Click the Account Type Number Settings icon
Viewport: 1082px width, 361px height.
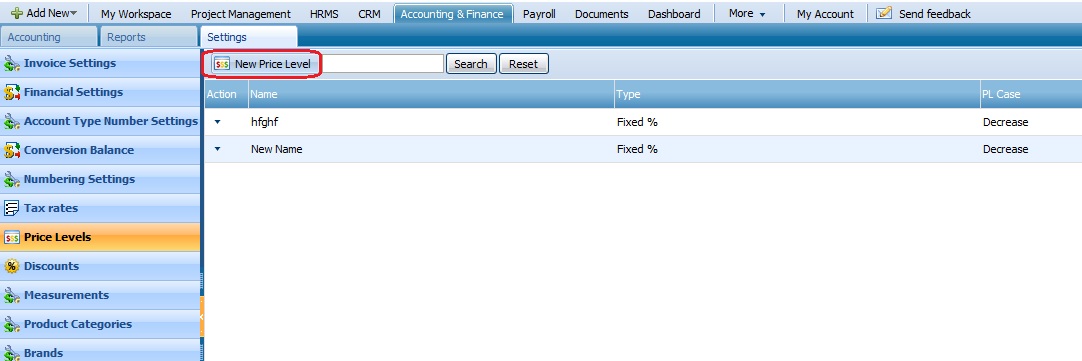coord(12,121)
